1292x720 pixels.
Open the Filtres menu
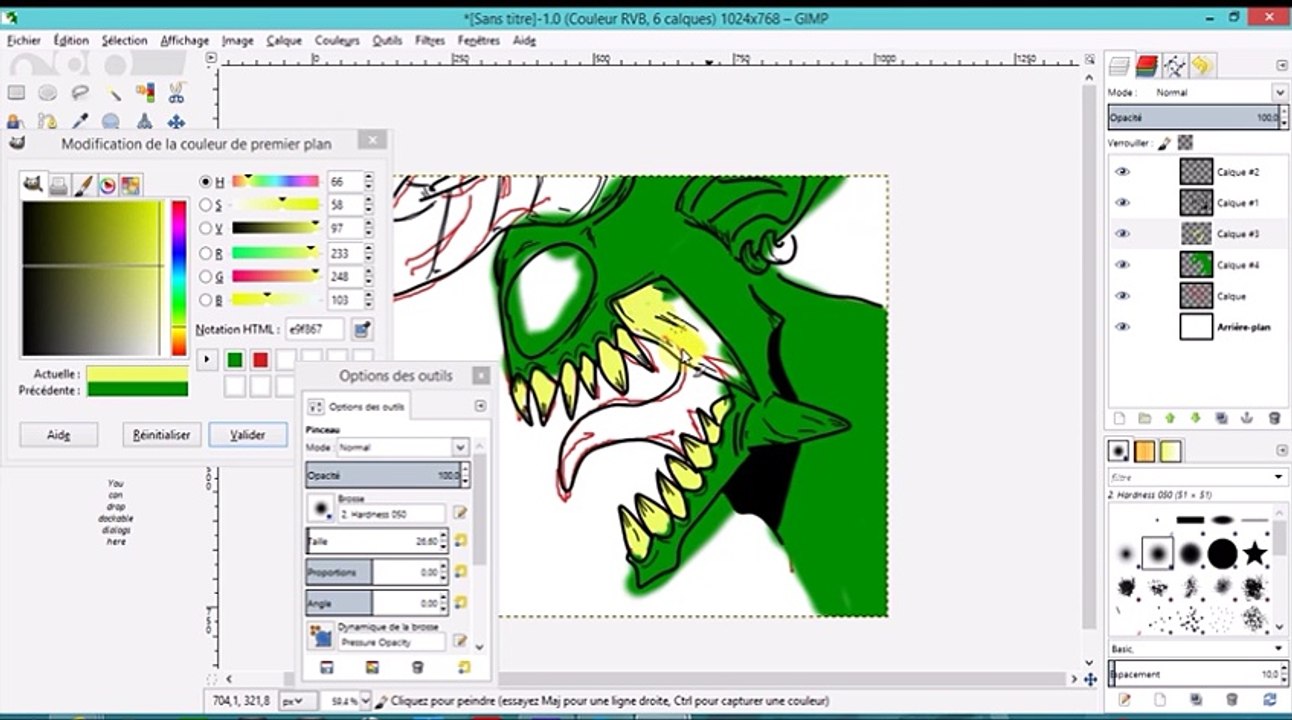coord(430,41)
